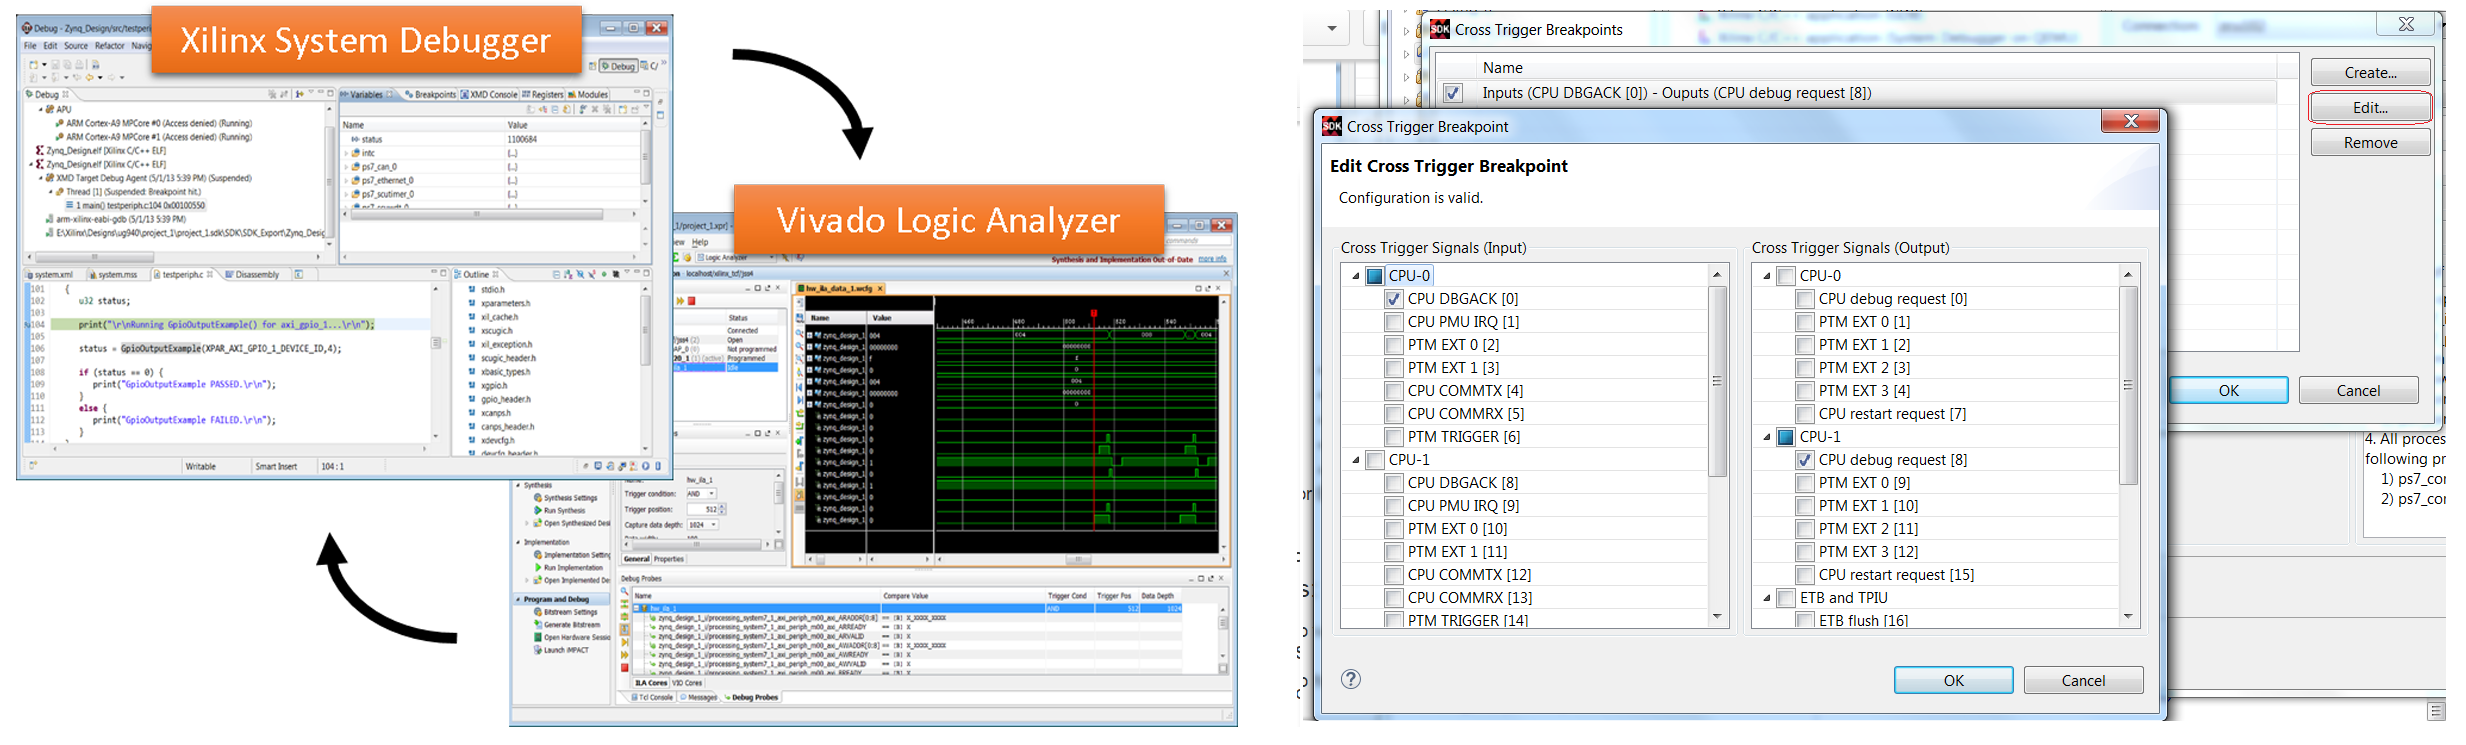Click Cancel in Edit Cross Trigger Breakpoint dialog
The width and height of the screenshot is (2466, 745).
(x=2083, y=680)
